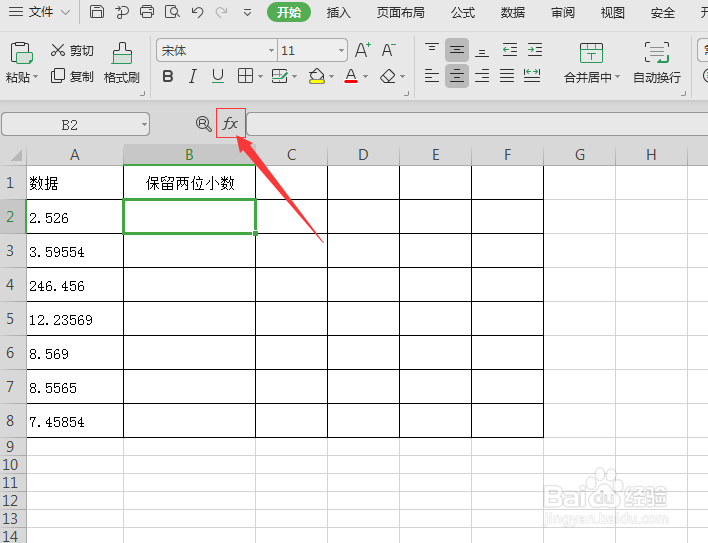Click the Print icon in quick toolbar
Image resolution: width=708 pixels, height=543 pixels.
147,11
